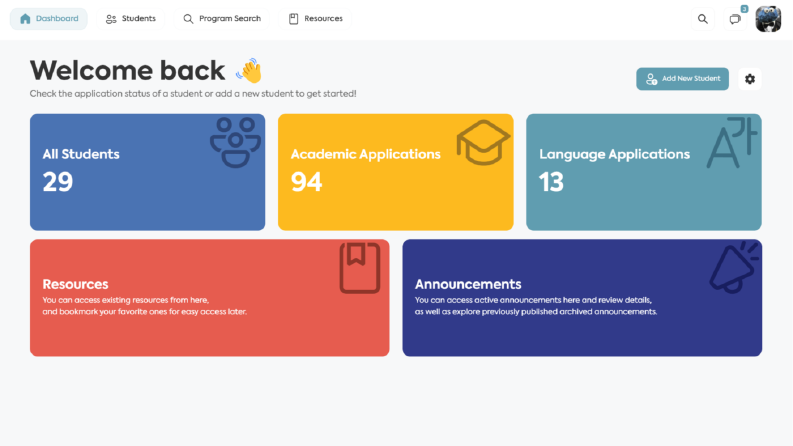Screen dimensions: 793x446
Task: Click the bookmark icon in the Resources nav tab
Action: click(x=293, y=19)
